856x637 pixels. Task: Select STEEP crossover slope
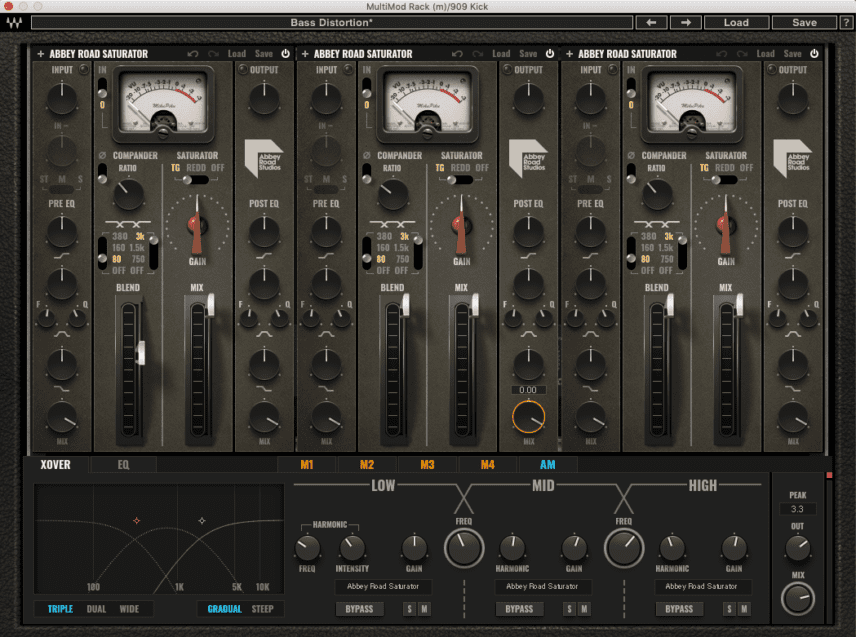263,609
